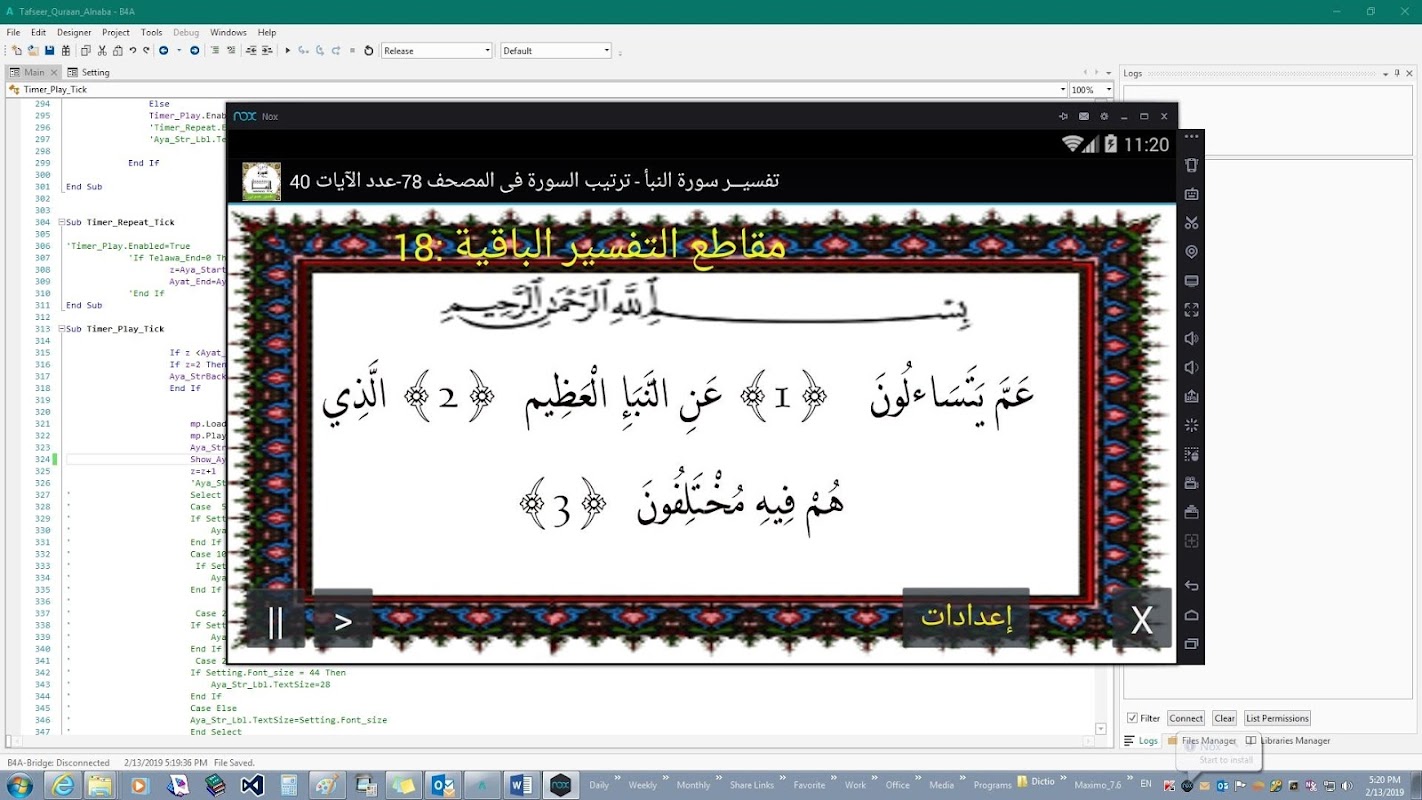Screen dimensions: 1422x800
Task: Collapse the Sub Timer_Repeat_Tick code block
Action: click(61, 222)
